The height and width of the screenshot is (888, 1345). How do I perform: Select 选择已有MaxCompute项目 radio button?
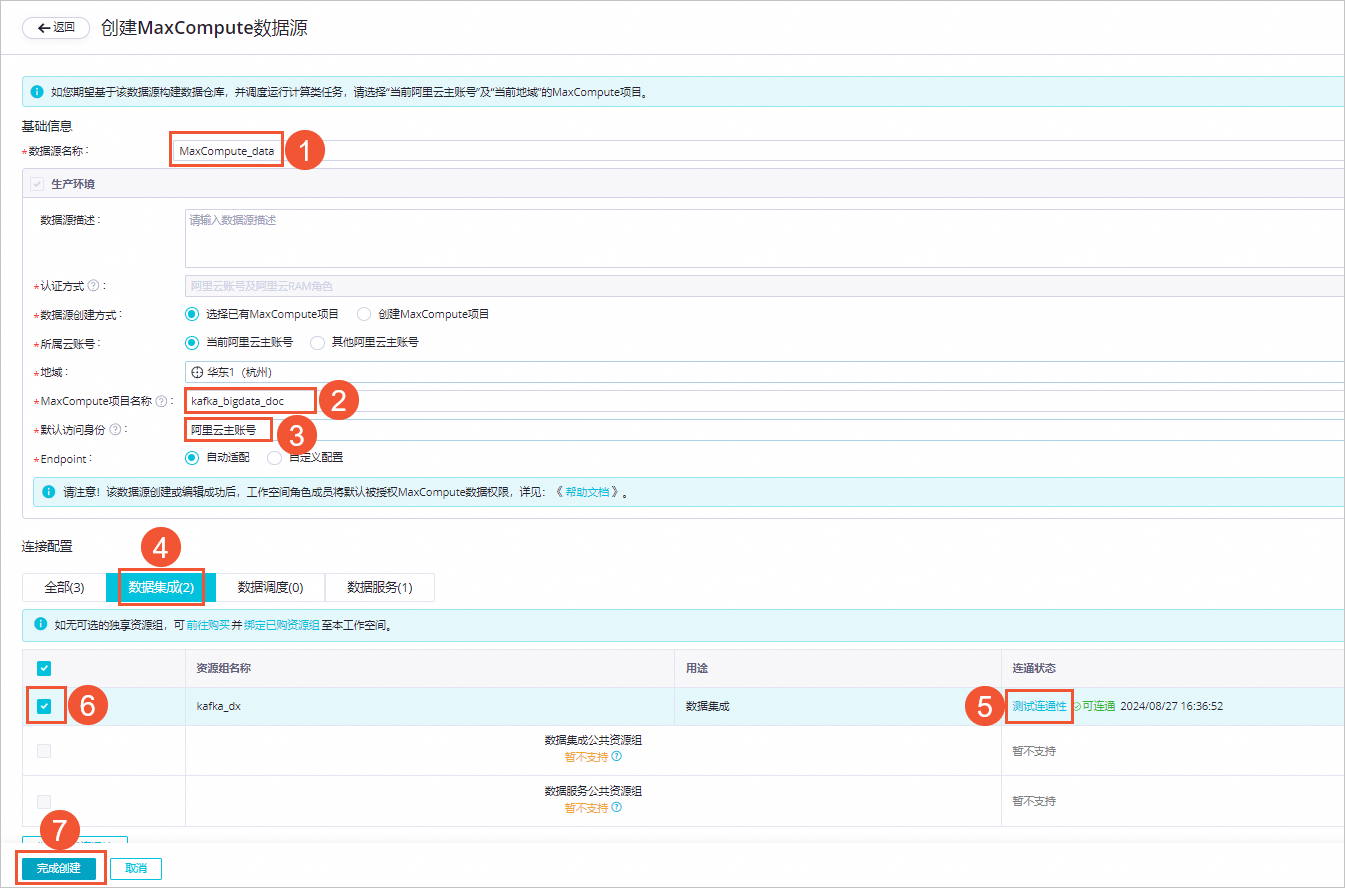(x=192, y=314)
